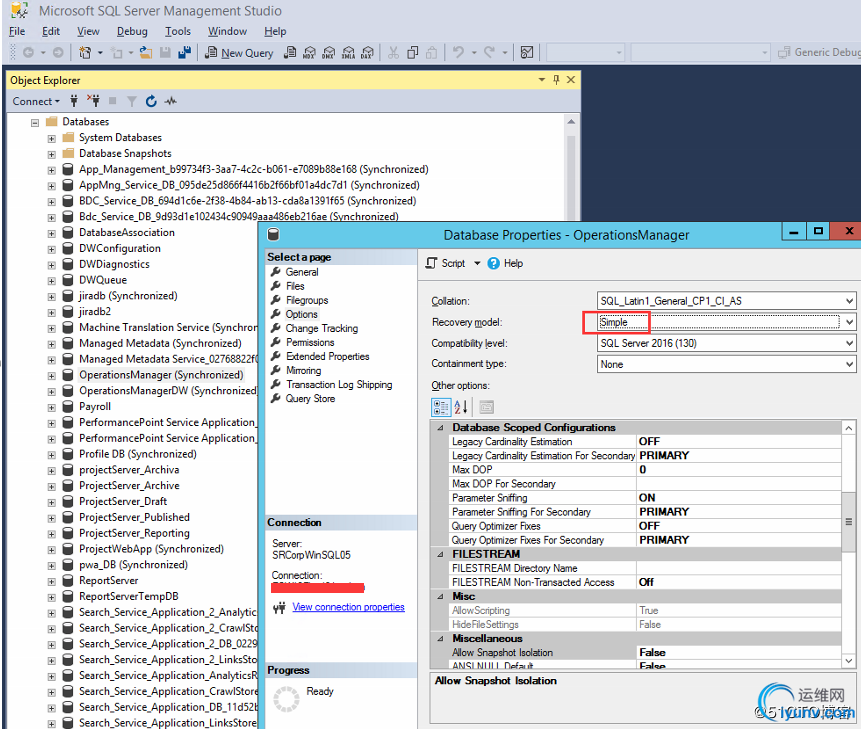The height and width of the screenshot is (729, 861).
Task: Open the Debug menu
Action: click(x=132, y=31)
